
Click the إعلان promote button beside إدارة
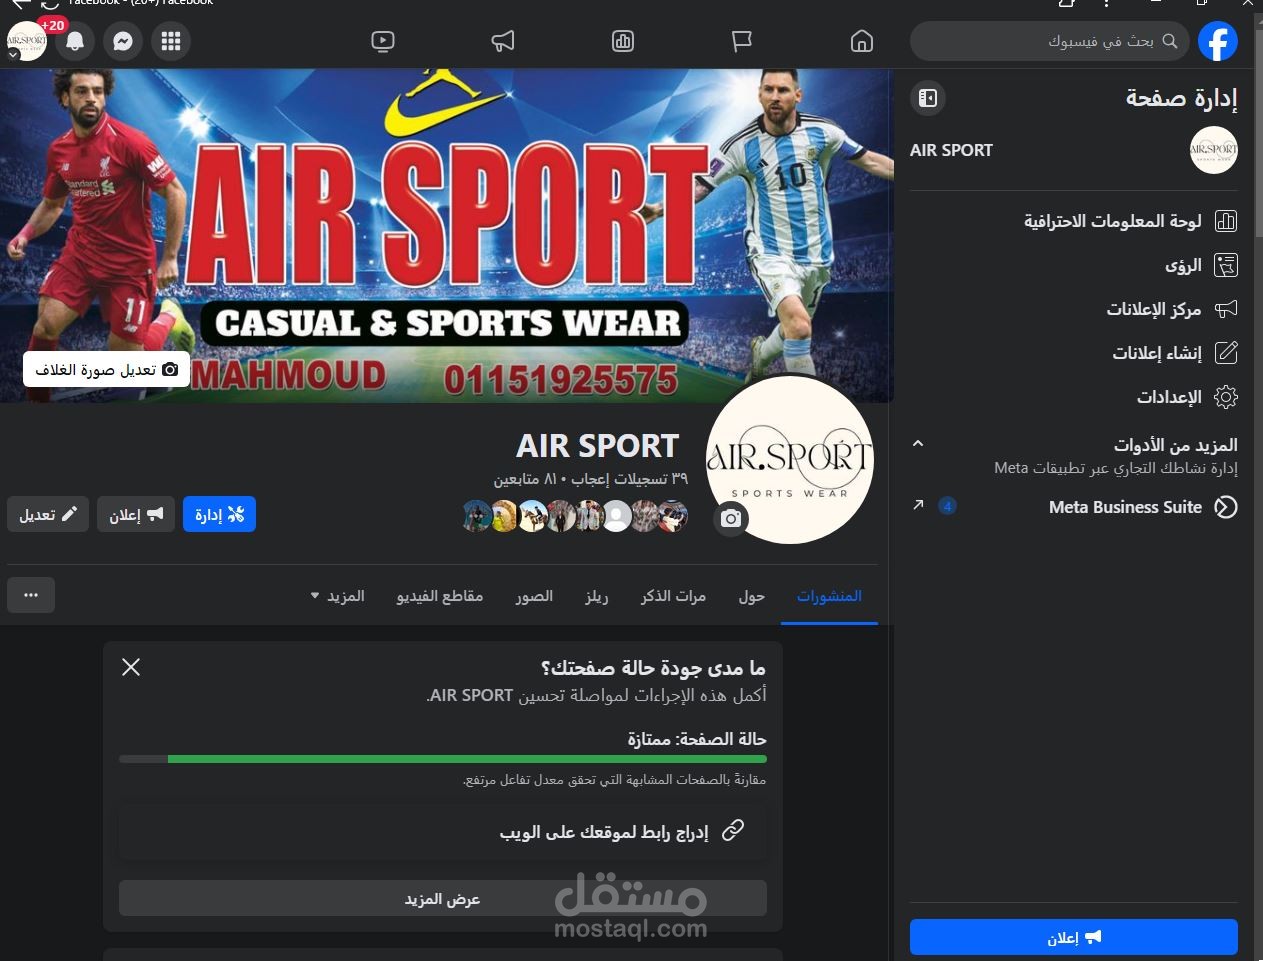click(136, 514)
